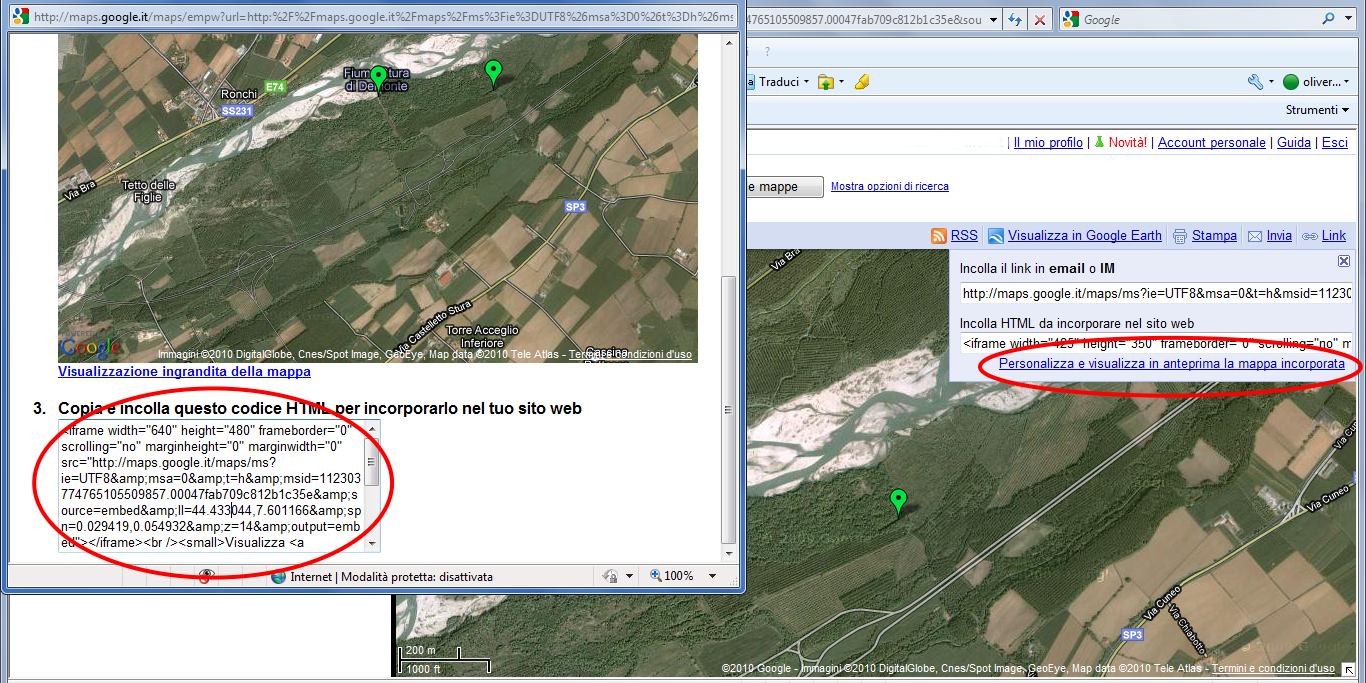Screen dimensions: 1366x683
Task: Click the Novità! link
Action: point(1128,143)
